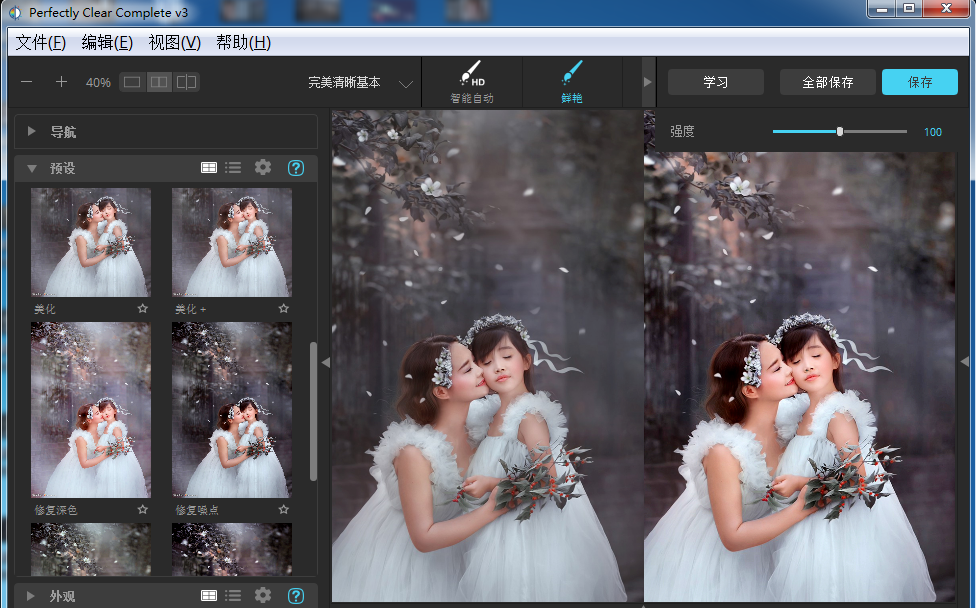Image resolution: width=976 pixels, height=608 pixels.
Task: Switch 外观 panel to list view
Action: (x=233, y=596)
